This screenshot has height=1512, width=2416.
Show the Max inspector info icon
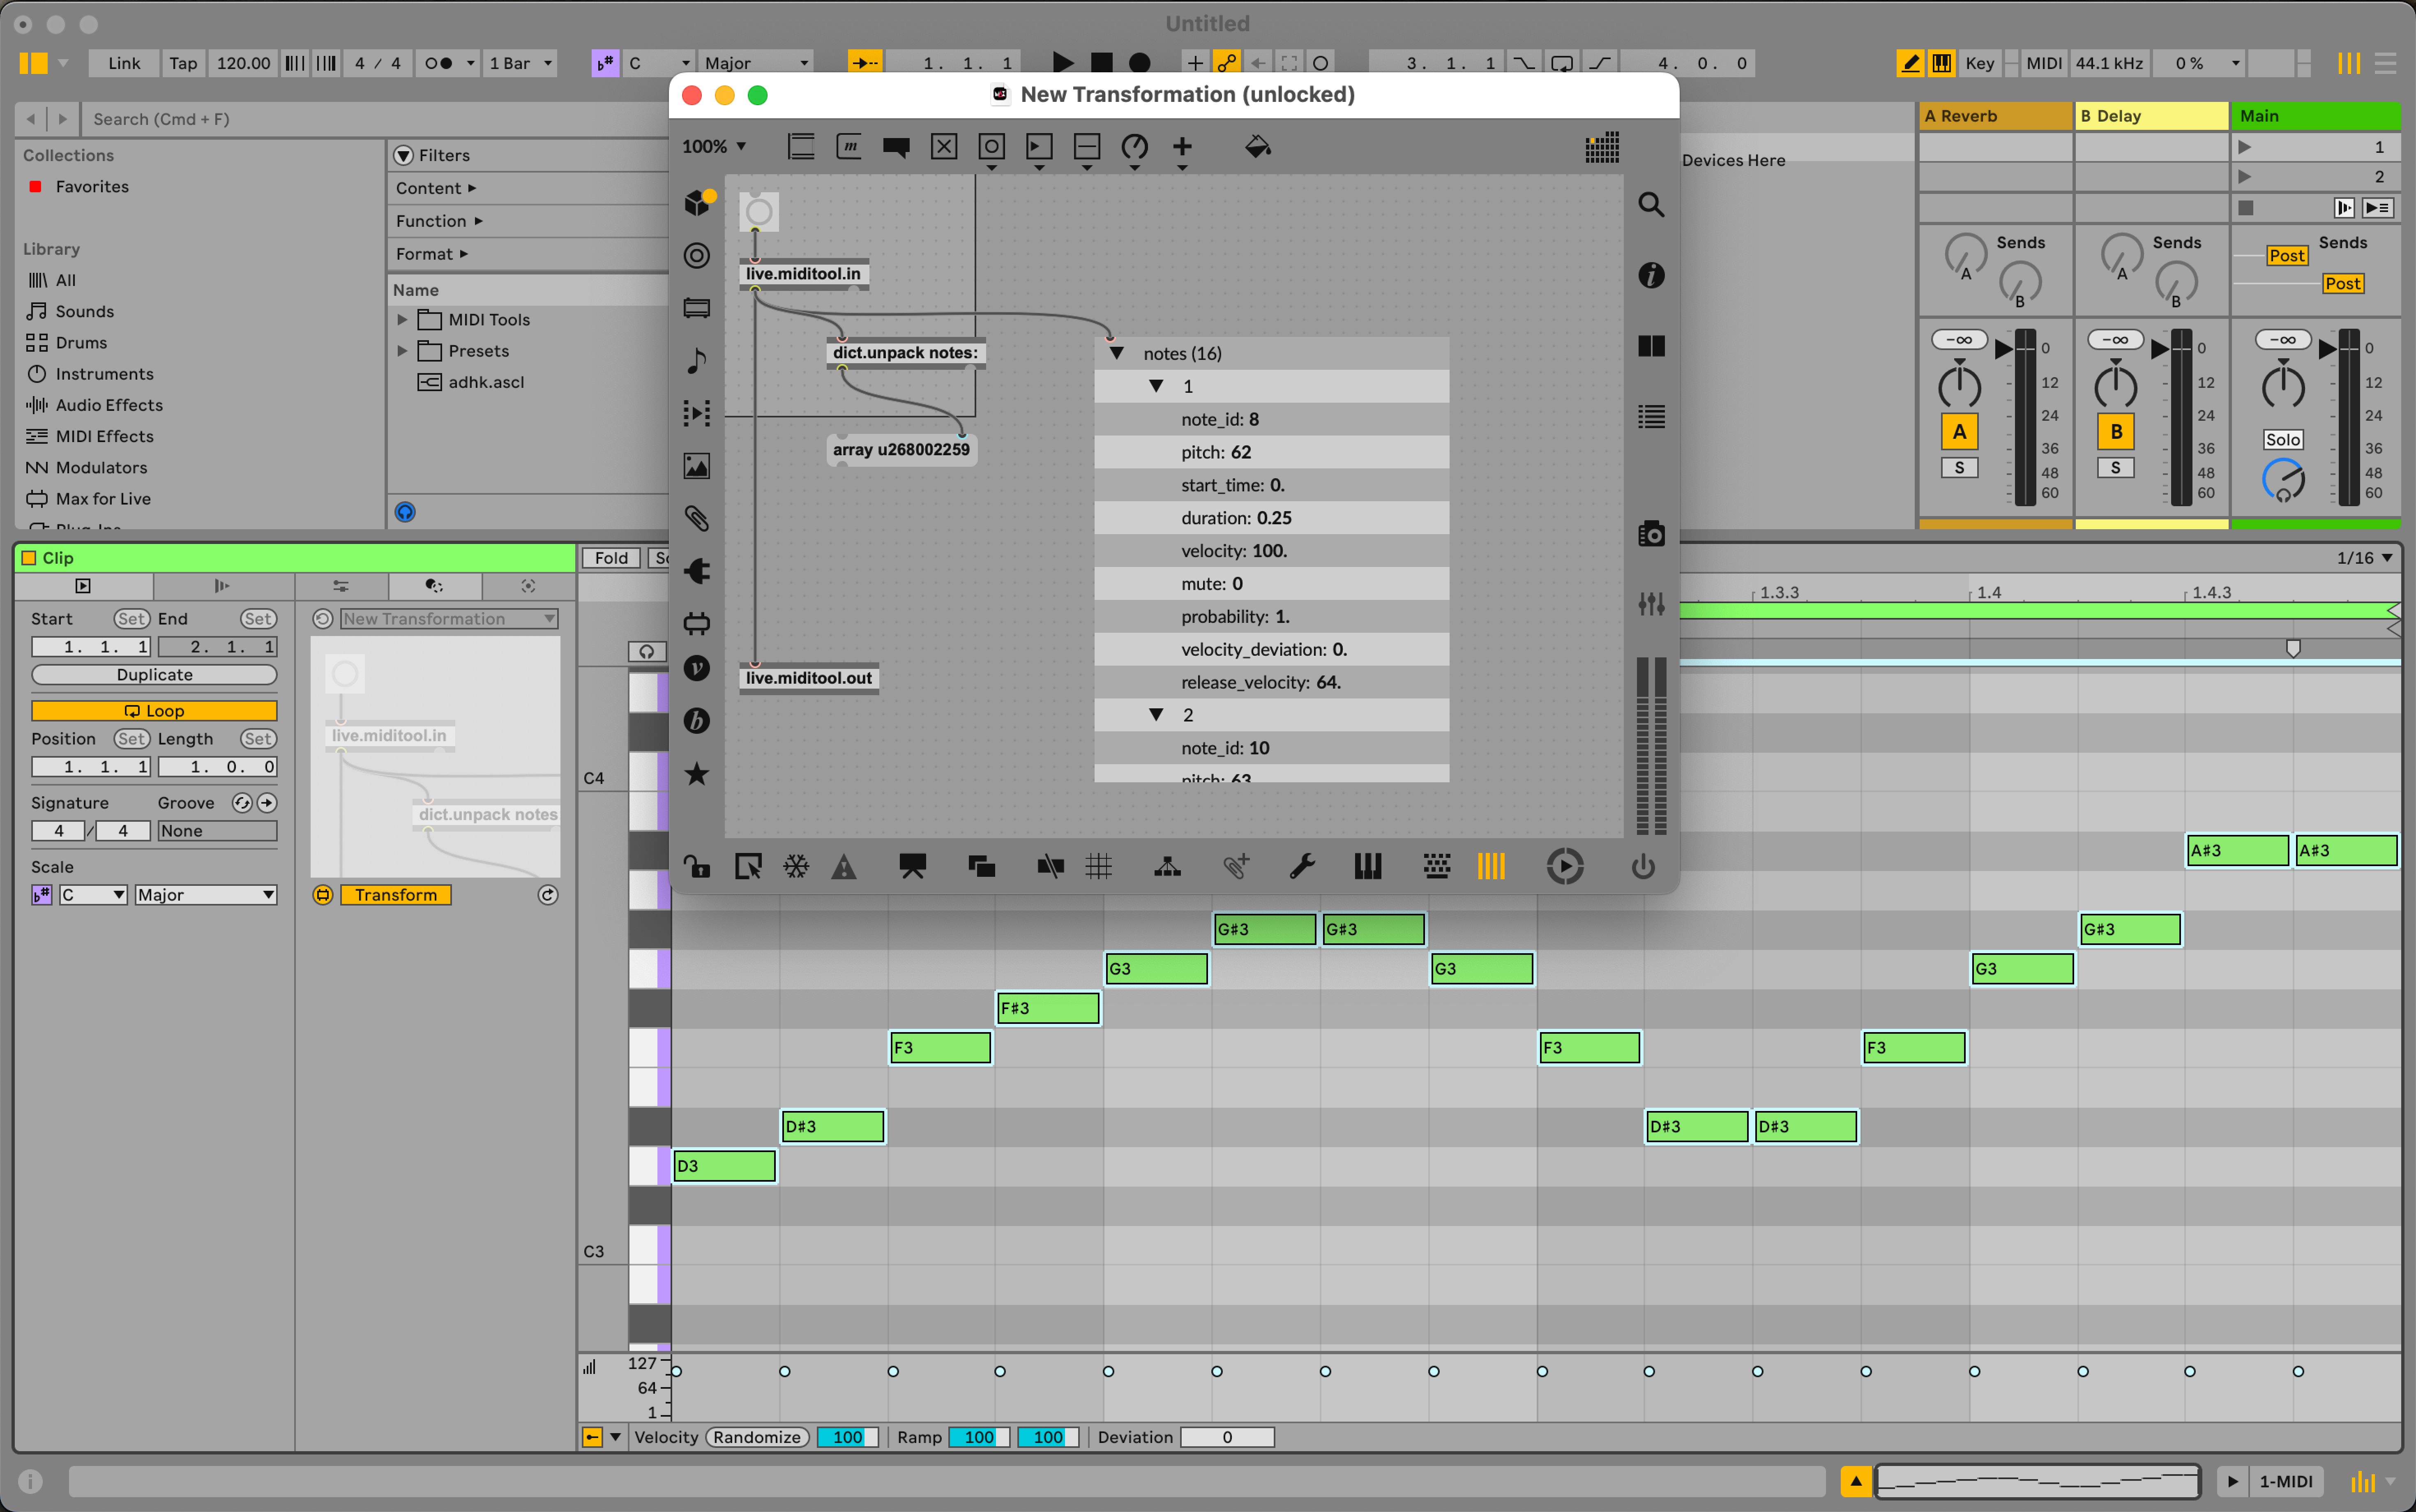pyautogui.click(x=1651, y=275)
